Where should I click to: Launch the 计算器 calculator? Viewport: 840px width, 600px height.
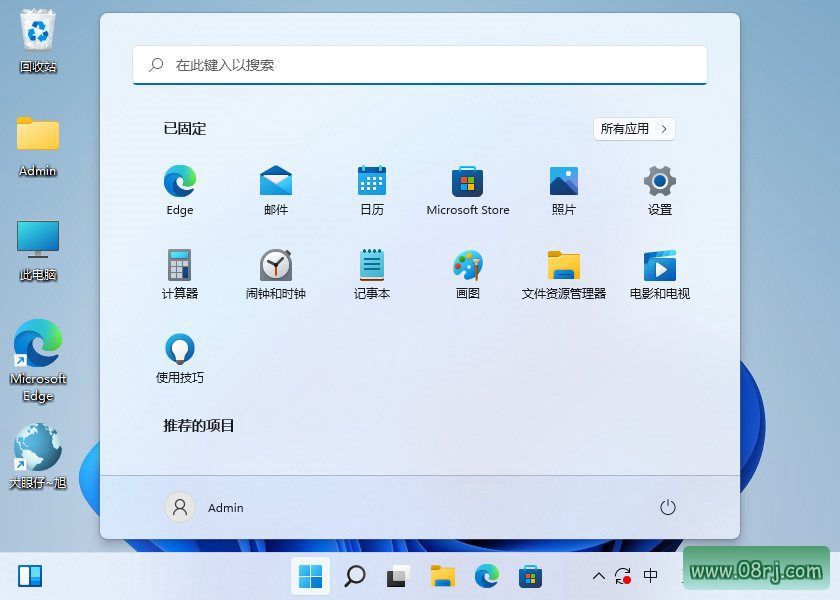pos(179,274)
